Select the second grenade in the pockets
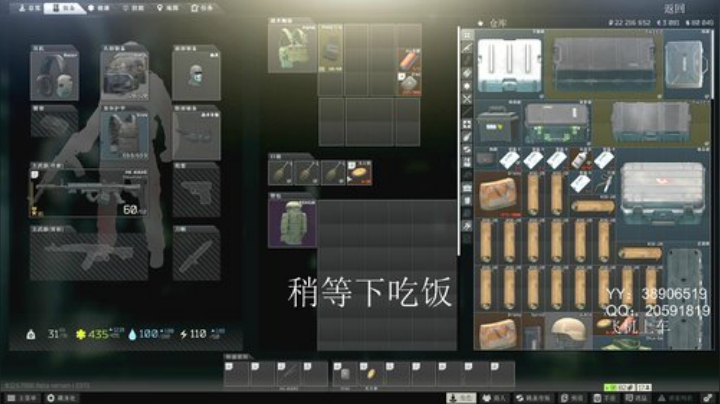Viewport: 720px width, 404px height. coord(307,173)
